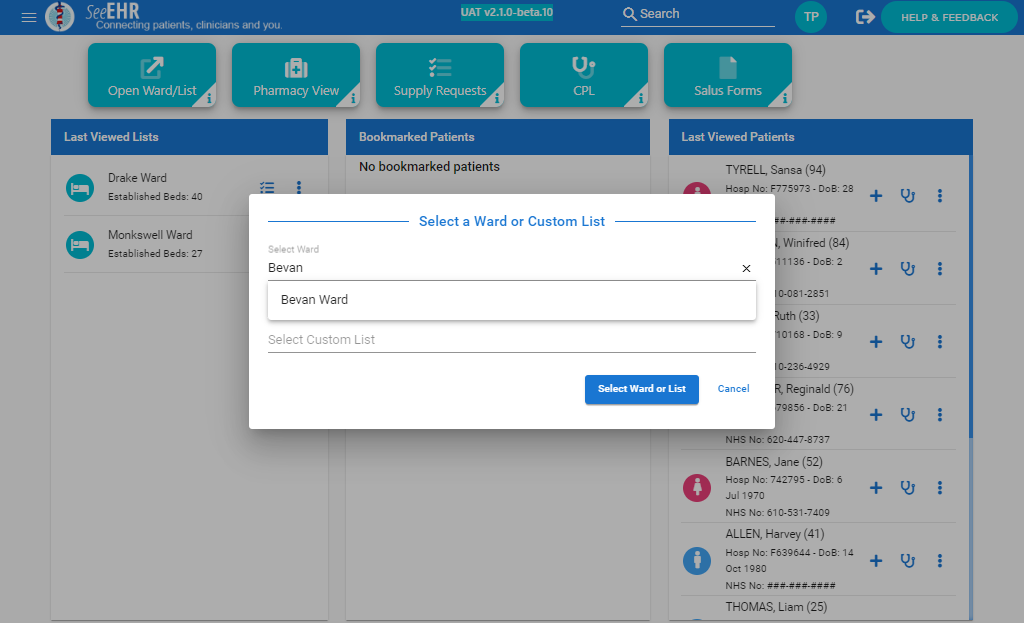Open more options for ALLEN, Harvey
This screenshot has width=1024, height=623.
tap(940, 561)
